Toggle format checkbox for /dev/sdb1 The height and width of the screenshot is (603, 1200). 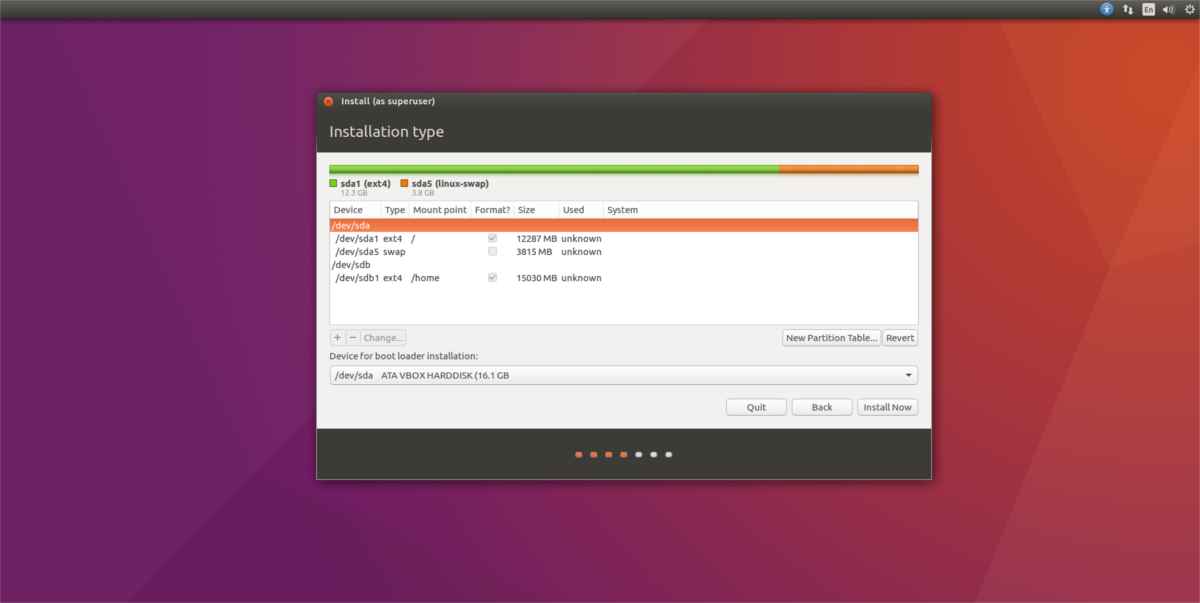(492, 278)
